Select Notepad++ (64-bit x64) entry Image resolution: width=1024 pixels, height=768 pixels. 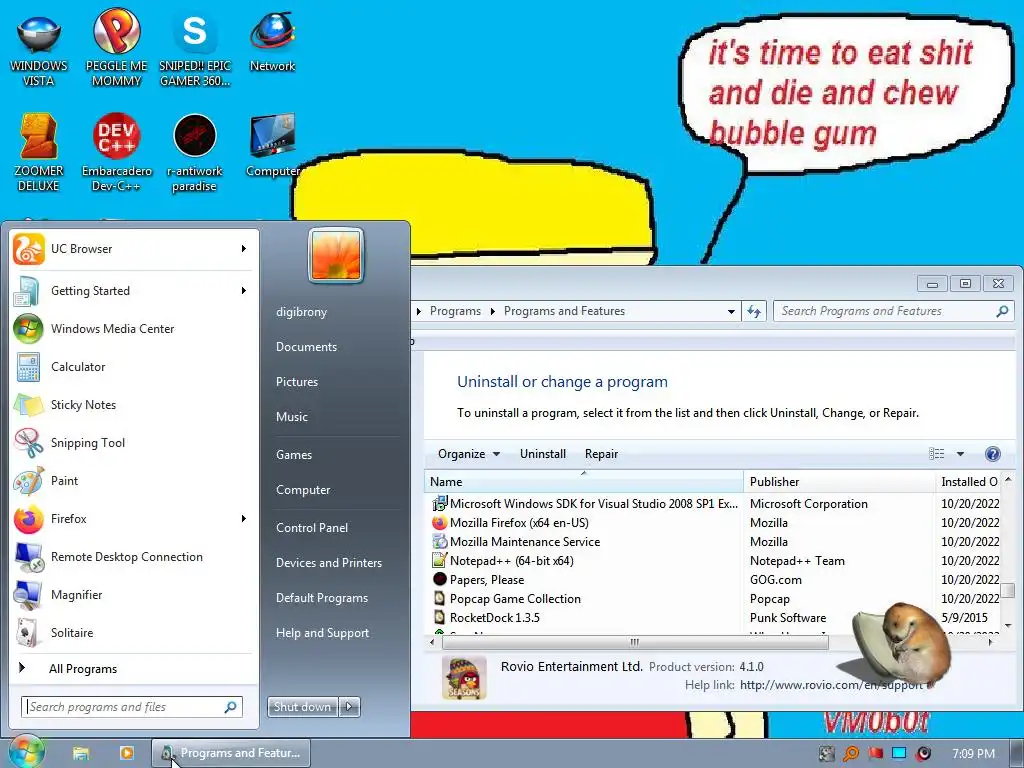(x=712, y=560)
